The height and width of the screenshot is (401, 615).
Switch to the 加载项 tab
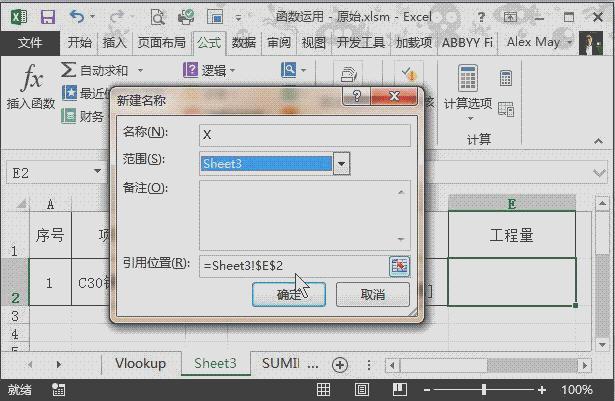[414, 42]
